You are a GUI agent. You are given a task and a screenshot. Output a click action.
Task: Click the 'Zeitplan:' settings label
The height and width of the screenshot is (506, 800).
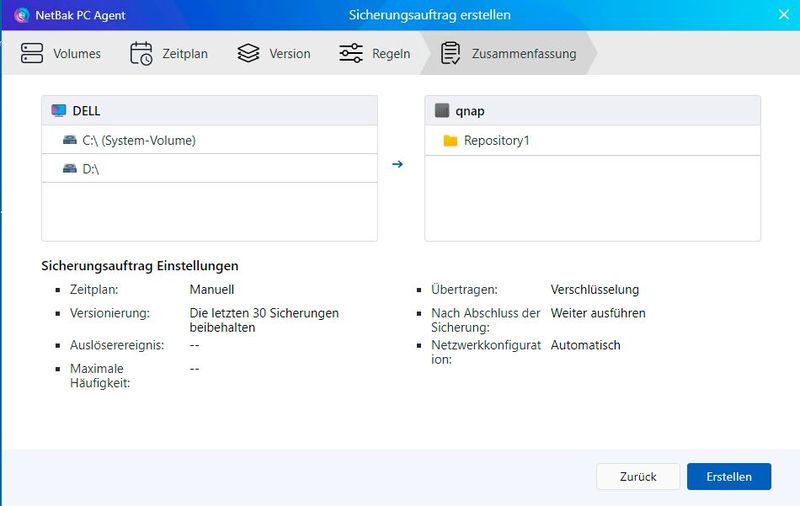pyautogui.click(x=94, y=289)
